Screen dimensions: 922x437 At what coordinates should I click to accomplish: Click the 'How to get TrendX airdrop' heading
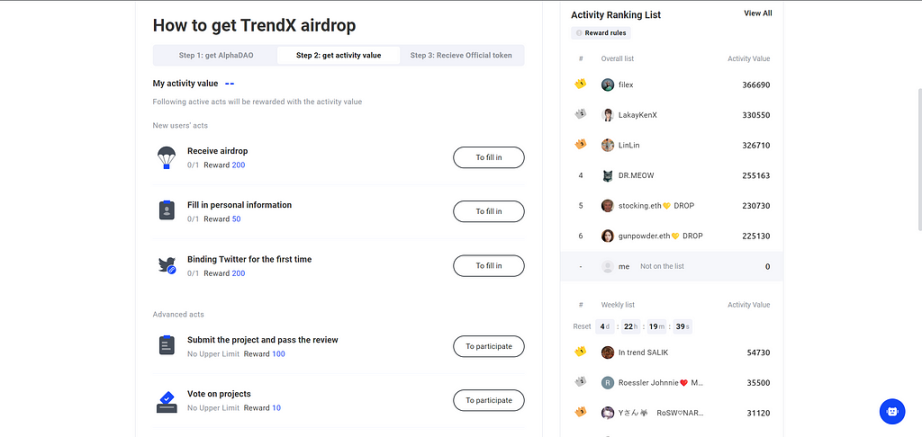254,25
